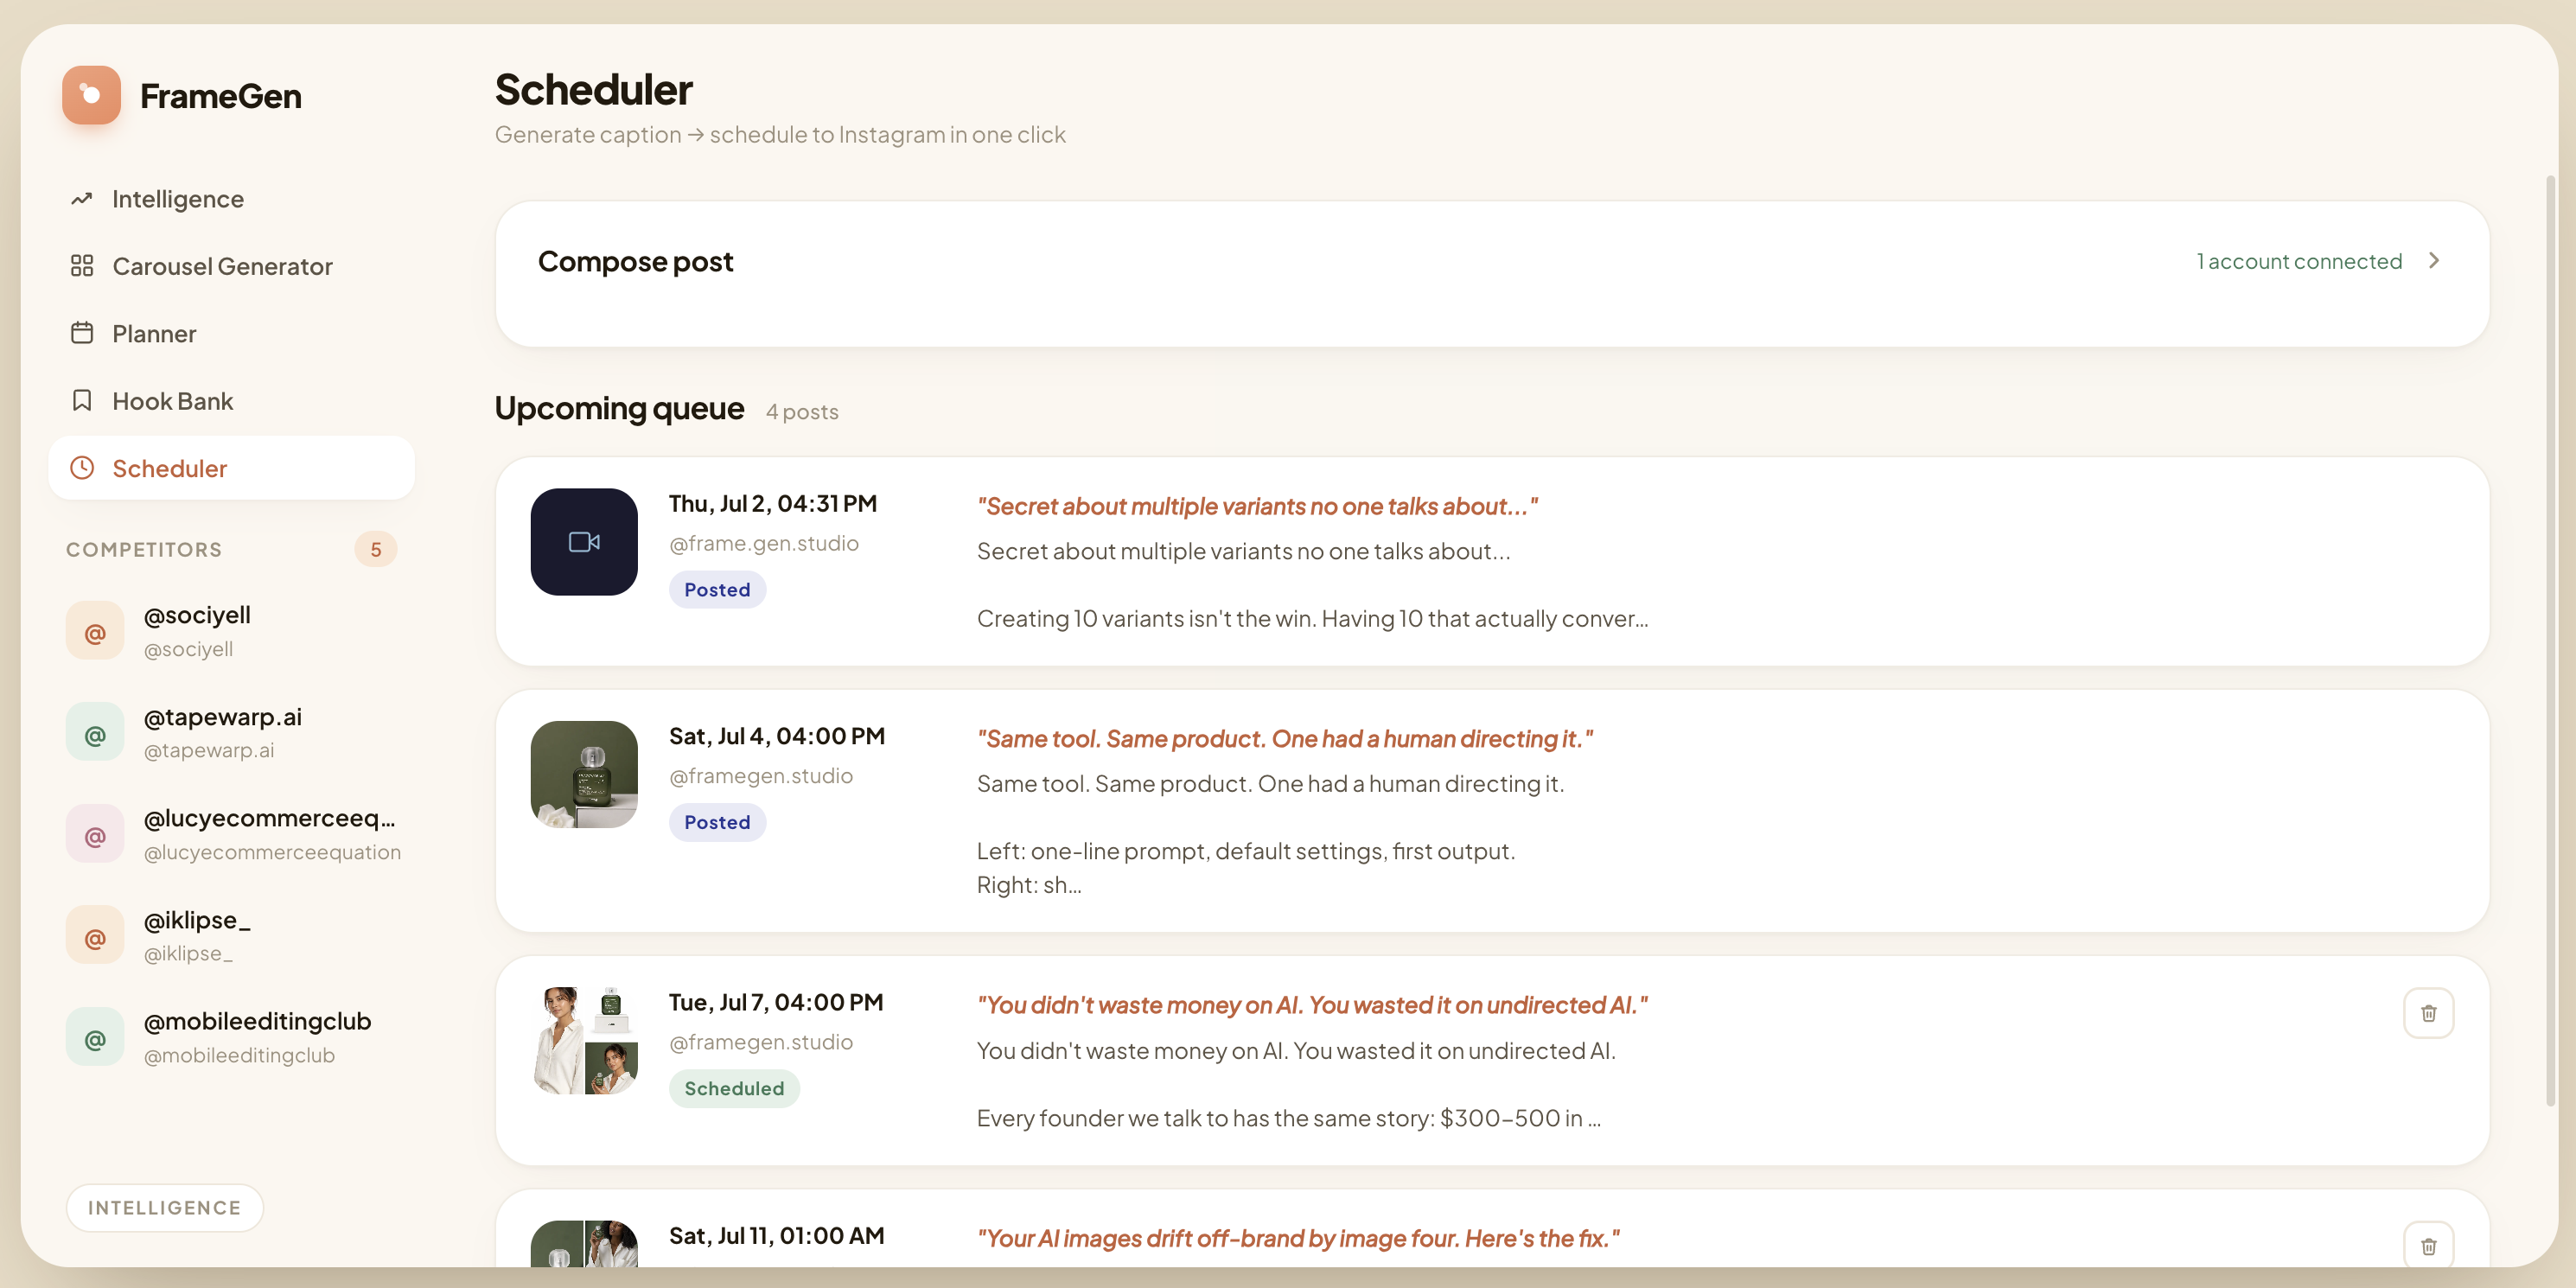Click the FrameGen logo icon
This screenshot has width=2576, height=1288.
tap(91, 95)
